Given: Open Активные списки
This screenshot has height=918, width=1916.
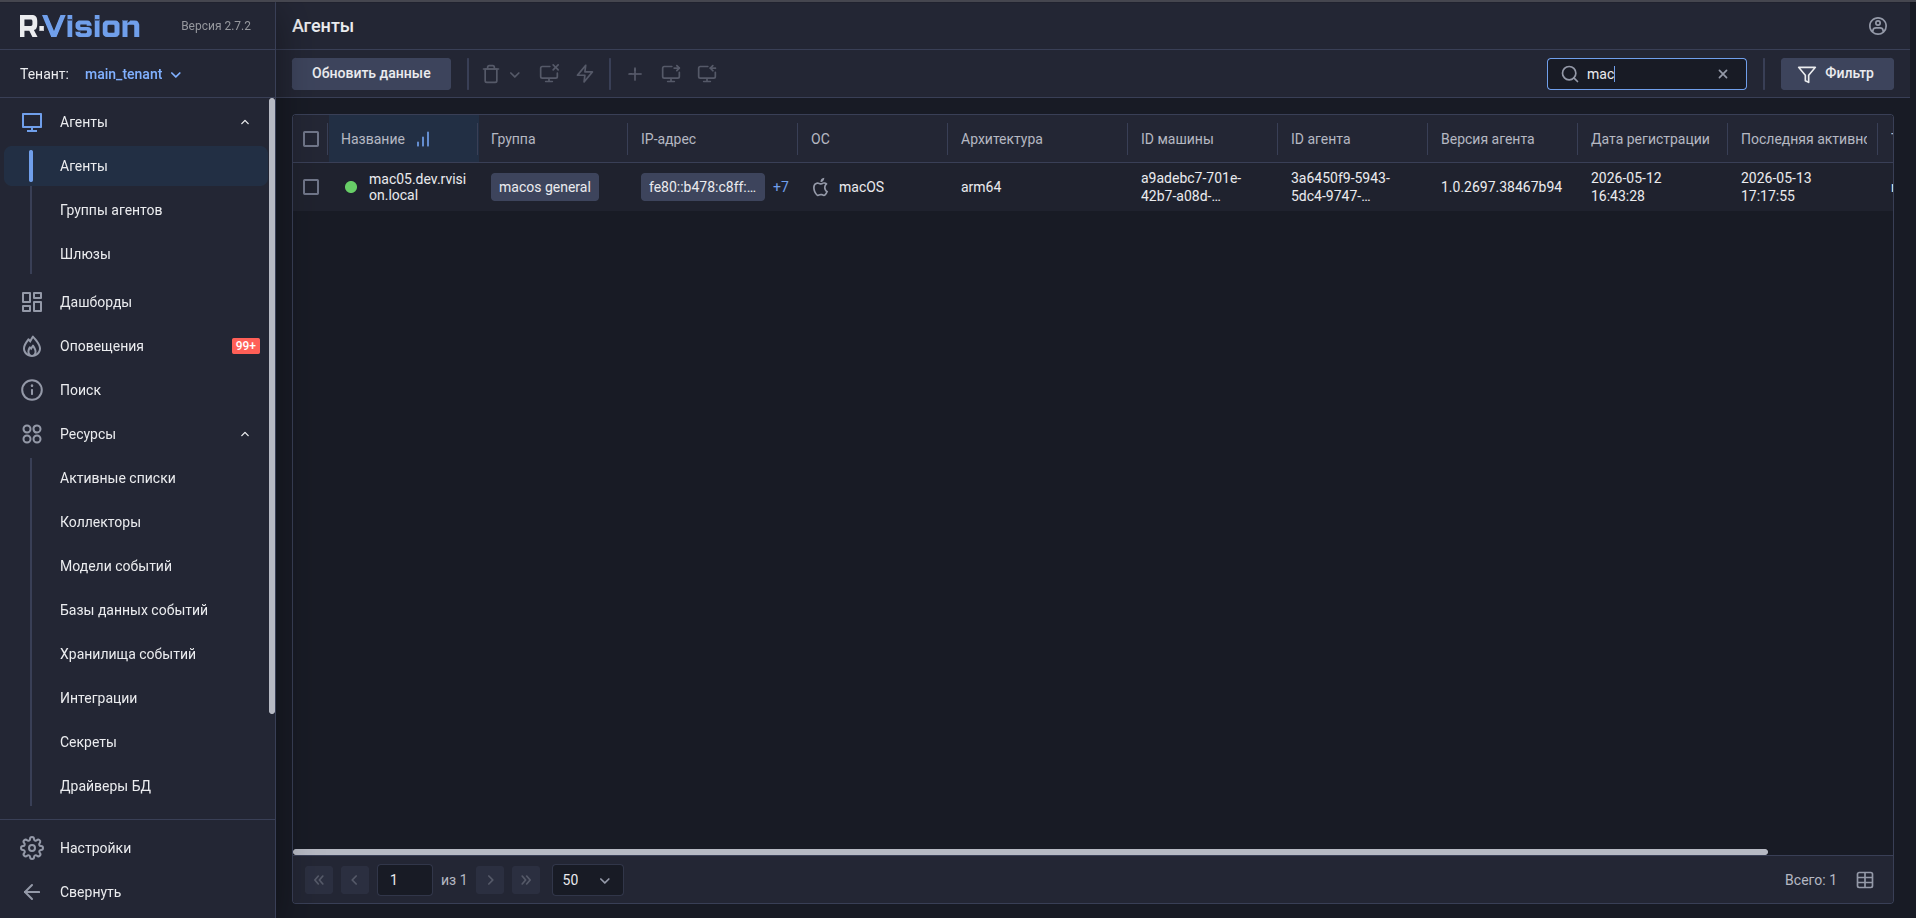Looking at the screenshot, I should coord(118,478).
